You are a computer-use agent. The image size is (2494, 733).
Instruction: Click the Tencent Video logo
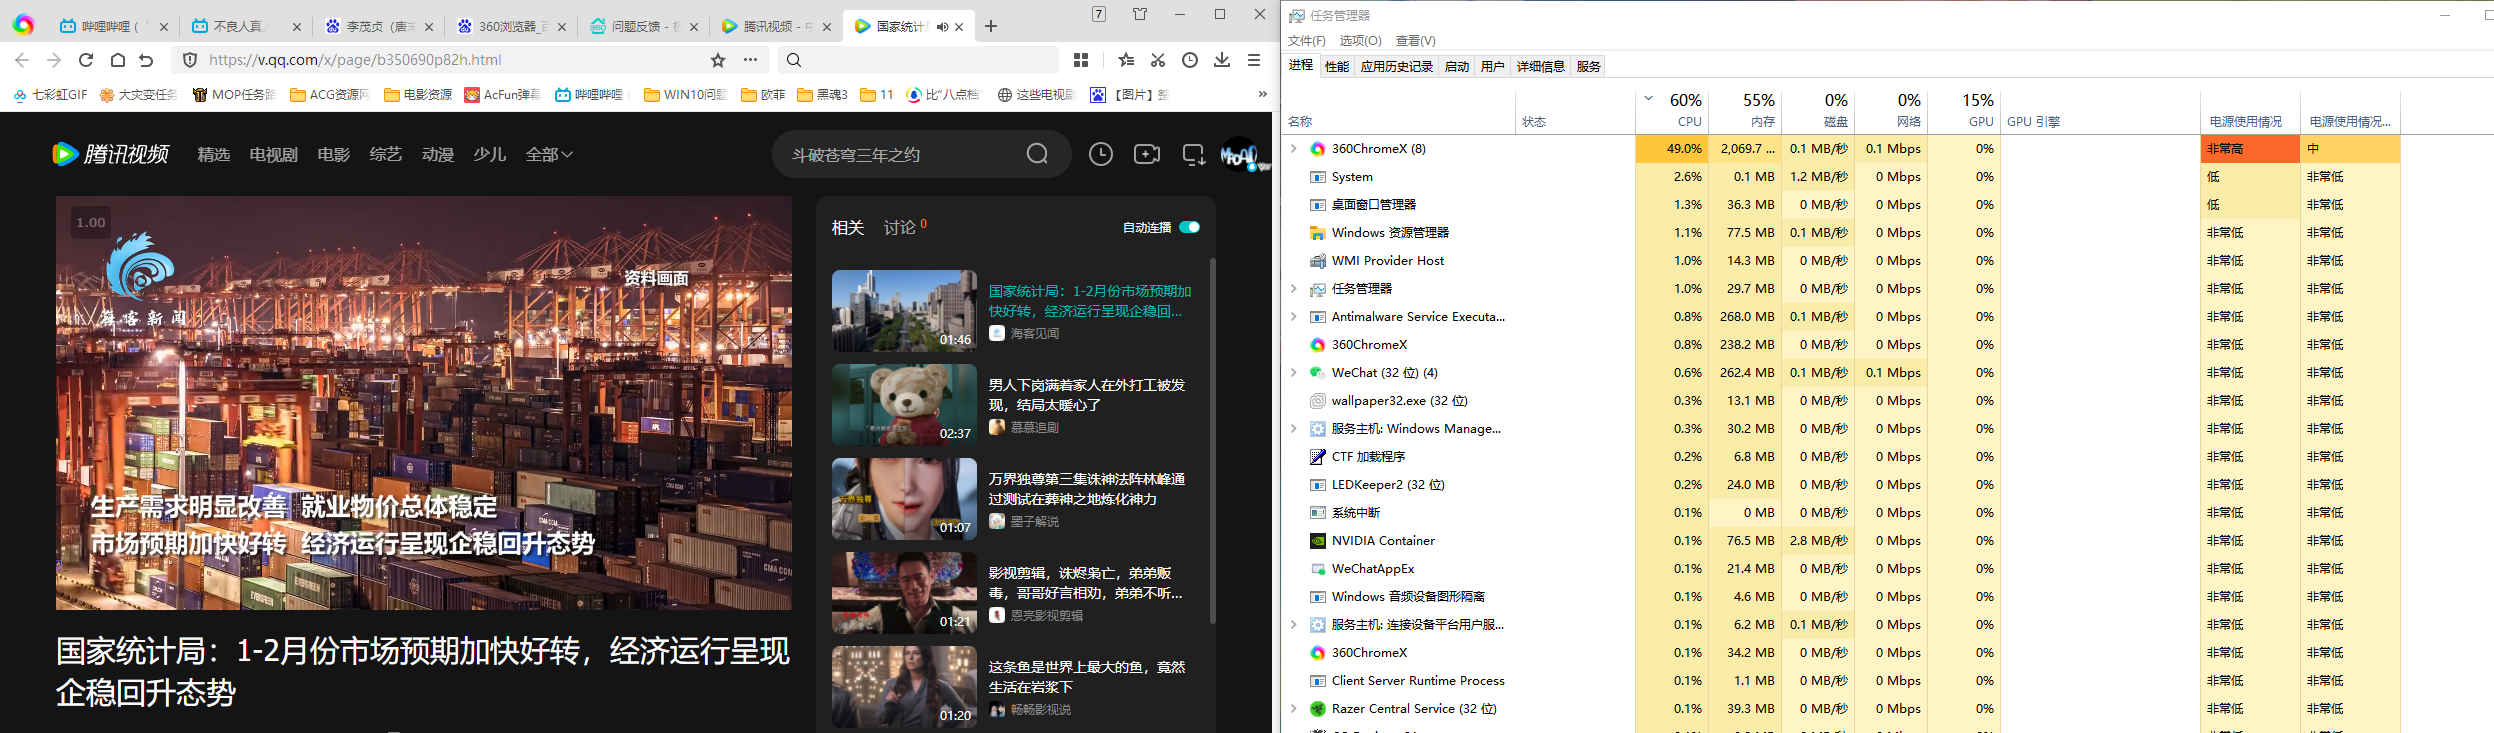click(110, 154)
